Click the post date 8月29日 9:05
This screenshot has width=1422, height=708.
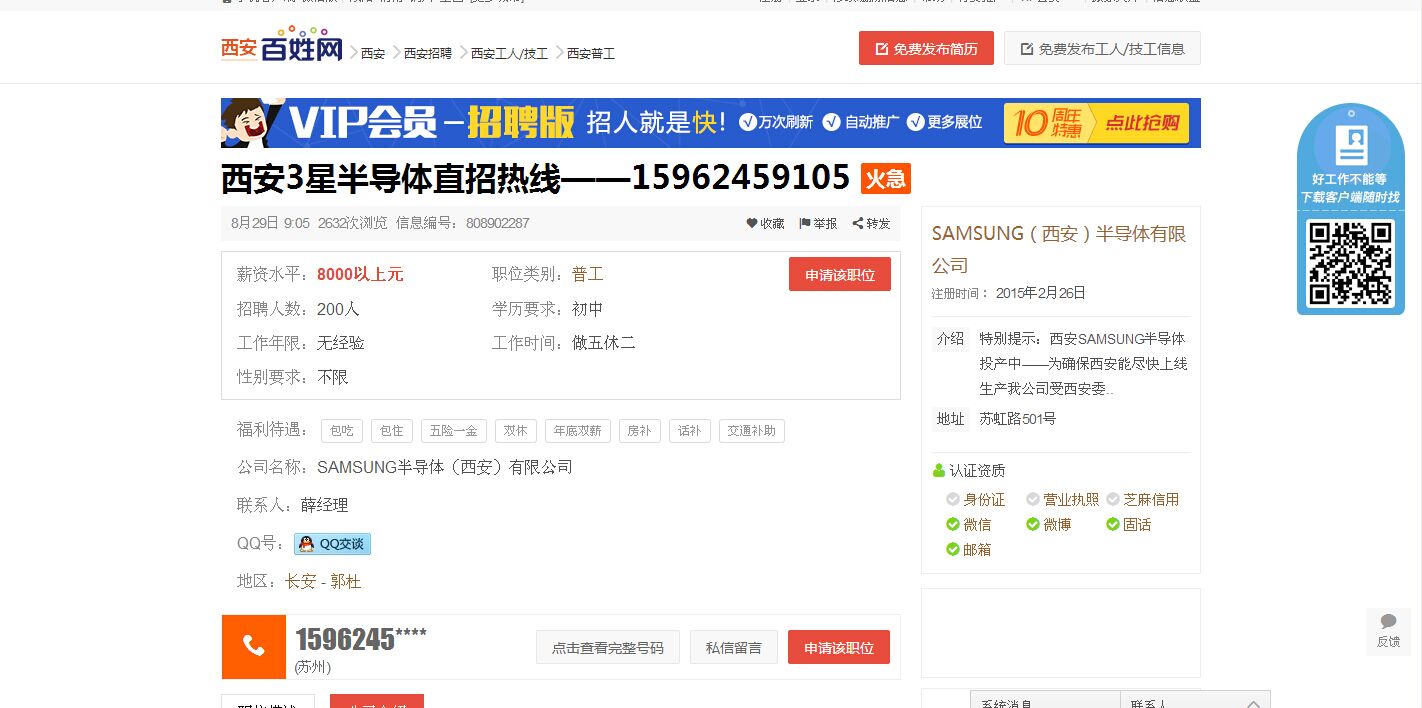coord(270,223)
